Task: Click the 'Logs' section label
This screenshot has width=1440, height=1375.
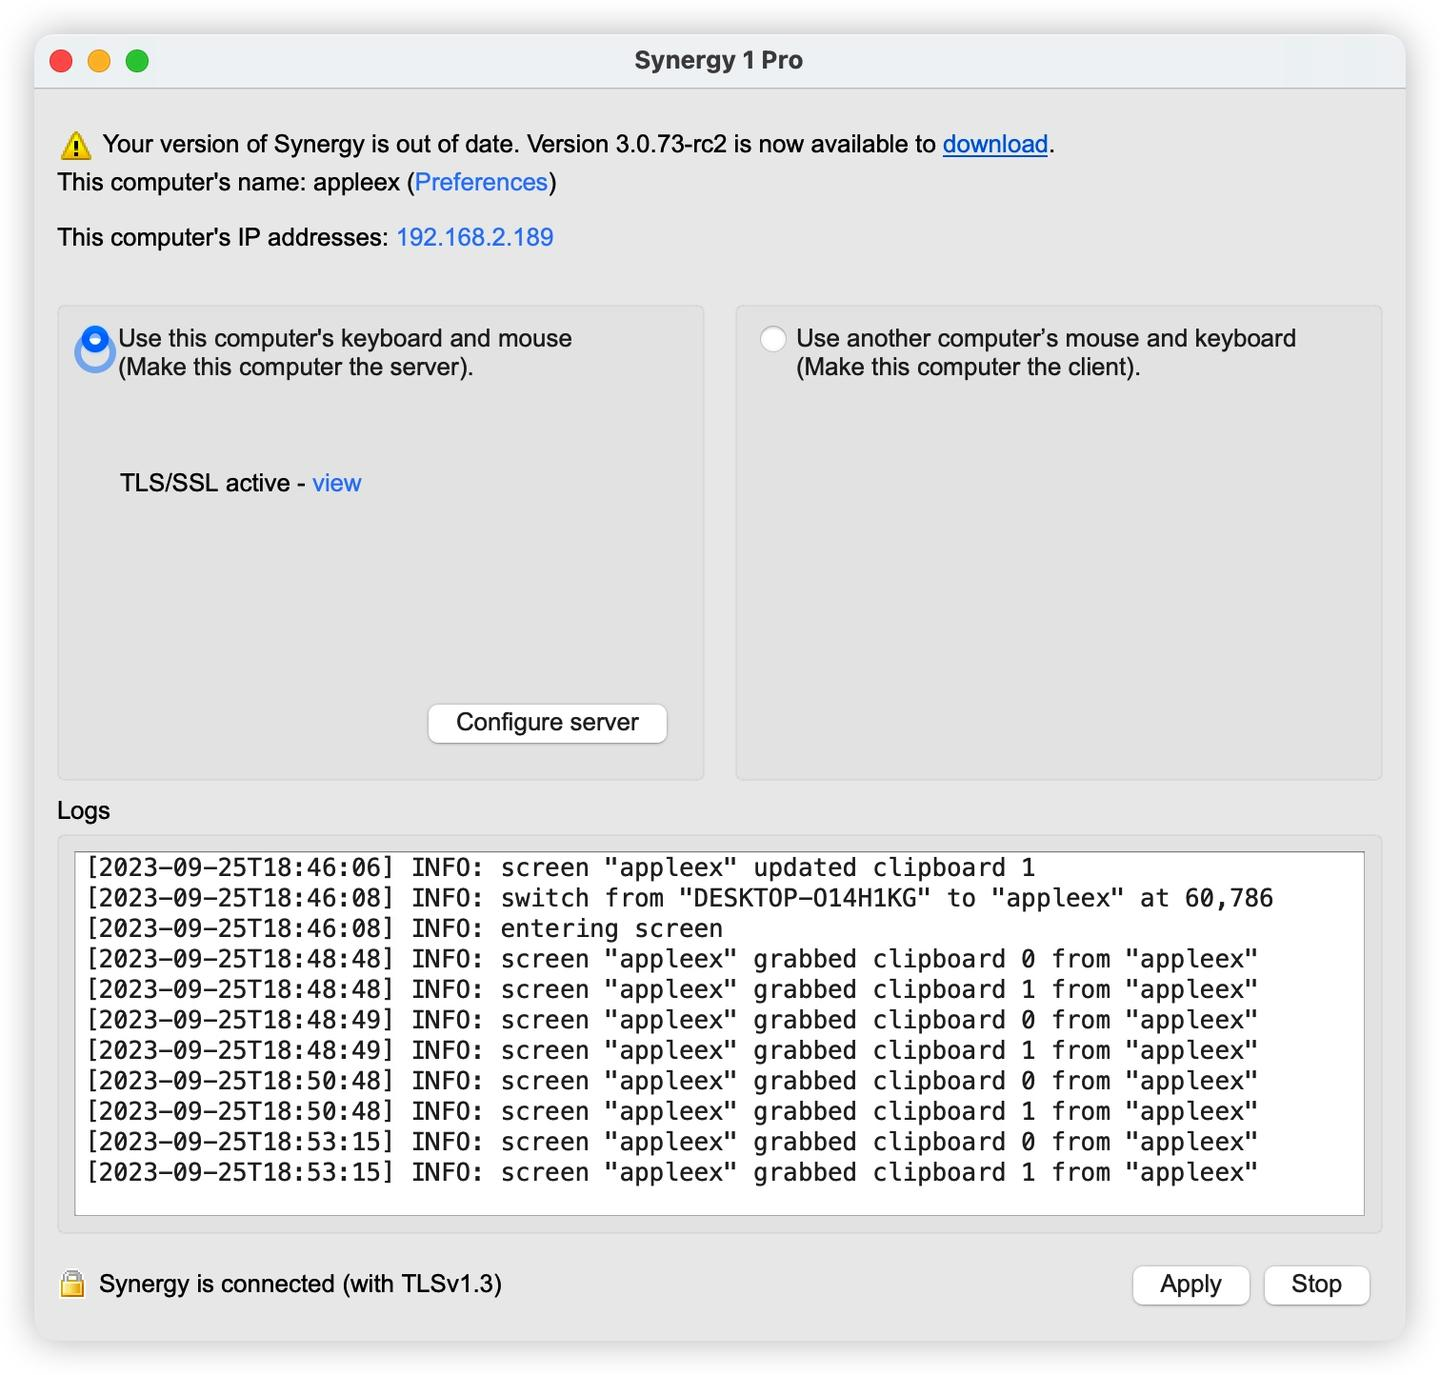Action: point(83,810)
